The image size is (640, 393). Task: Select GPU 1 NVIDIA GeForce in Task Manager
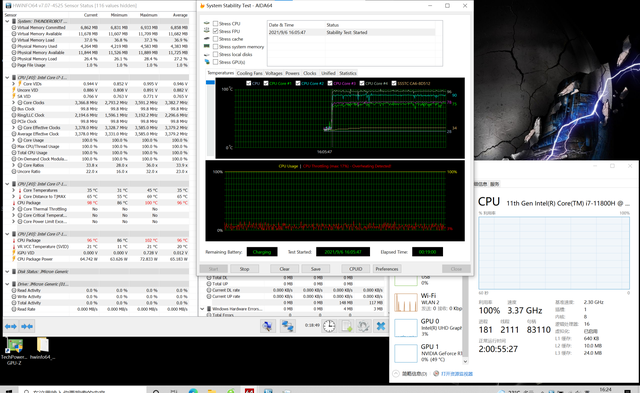[428, 353]
